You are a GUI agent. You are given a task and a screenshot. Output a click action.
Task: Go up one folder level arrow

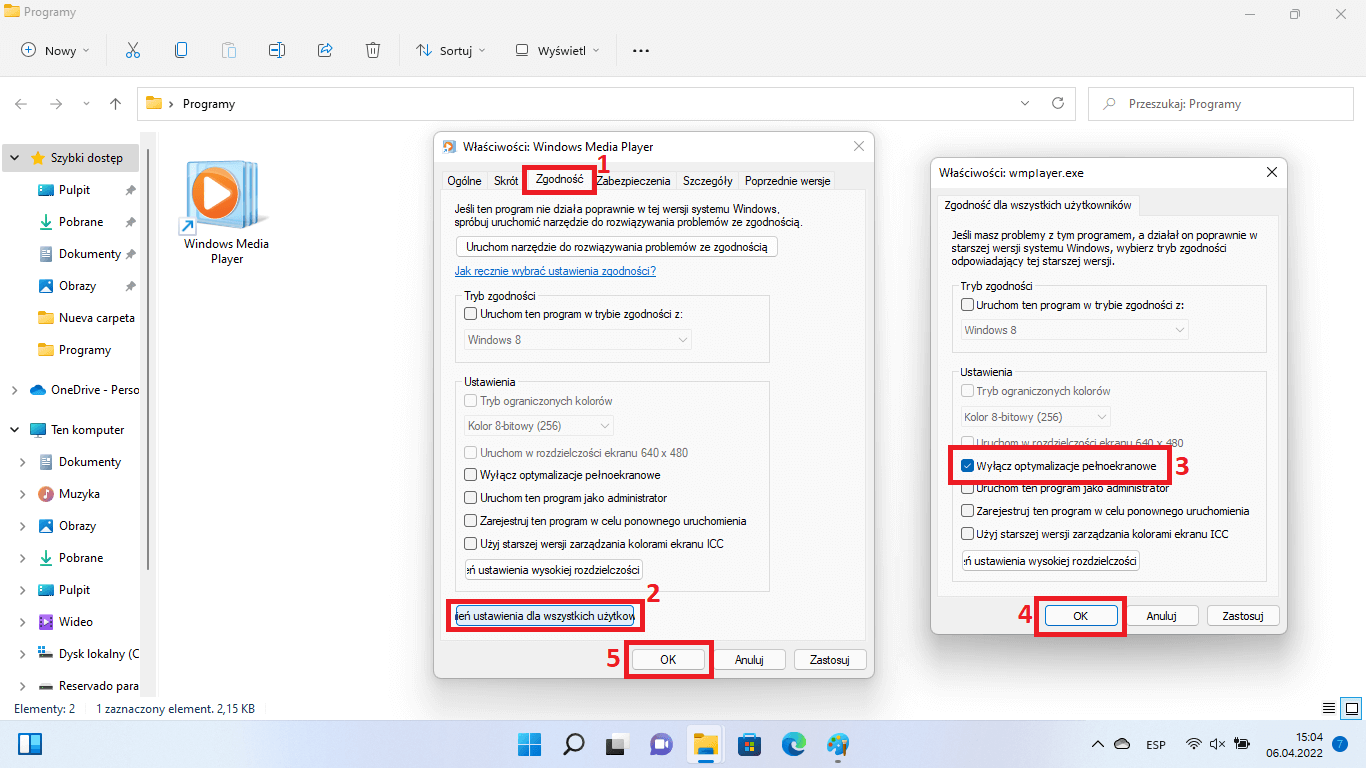[x=116, y=103]
